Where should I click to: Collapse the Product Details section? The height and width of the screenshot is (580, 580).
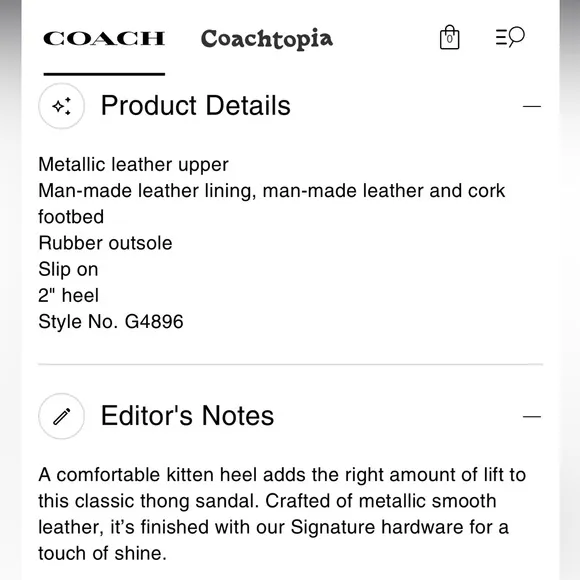tap(532, 107)
